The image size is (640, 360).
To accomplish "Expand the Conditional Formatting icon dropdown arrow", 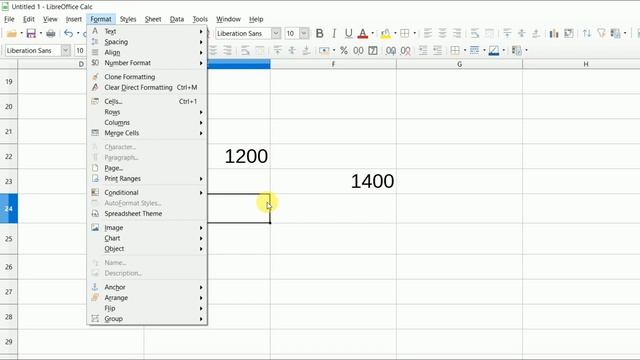I will (x=527, y=51).
